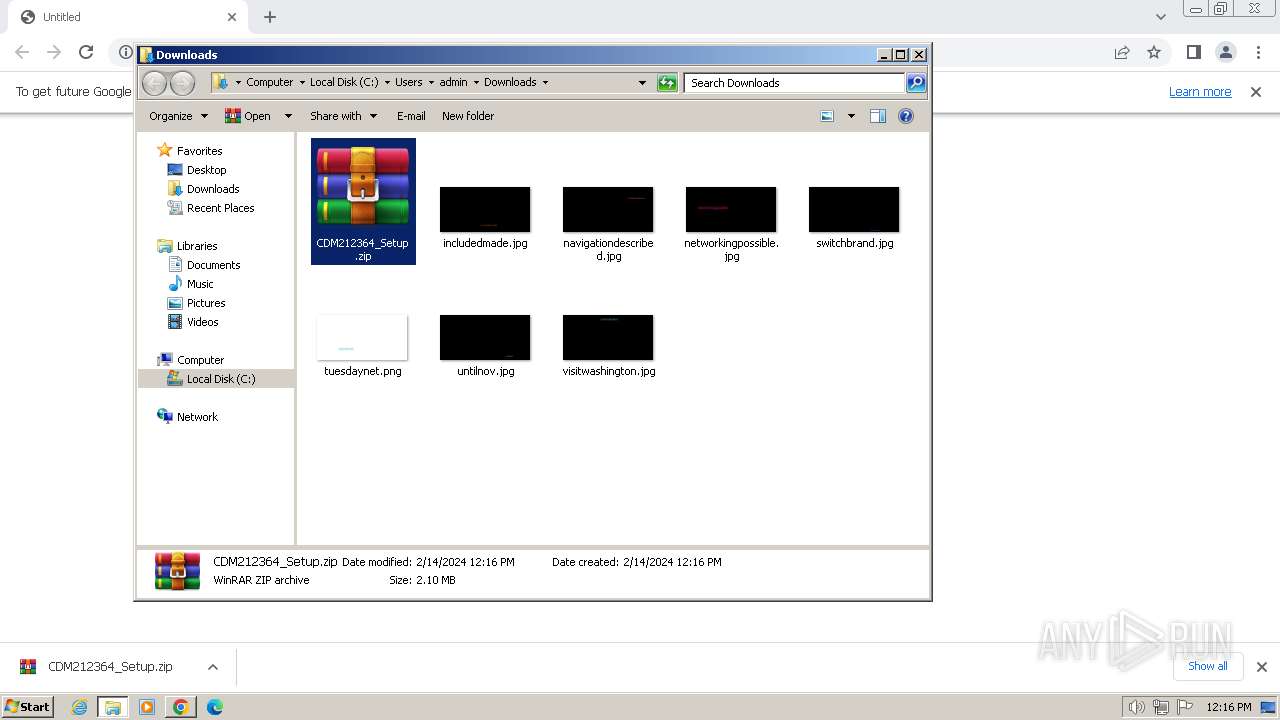Expand the address bar history dropdown
This screenshot has width=1280, height=720.
point(642,83)
